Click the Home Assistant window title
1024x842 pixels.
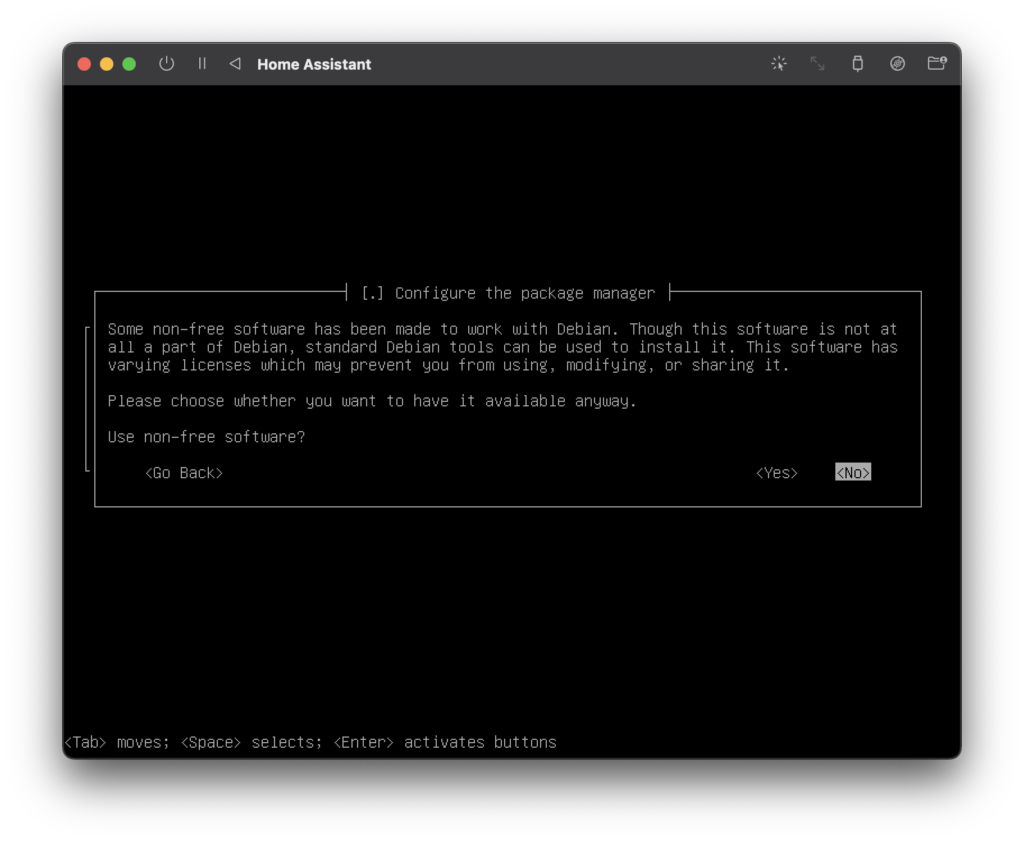(314, 64)
